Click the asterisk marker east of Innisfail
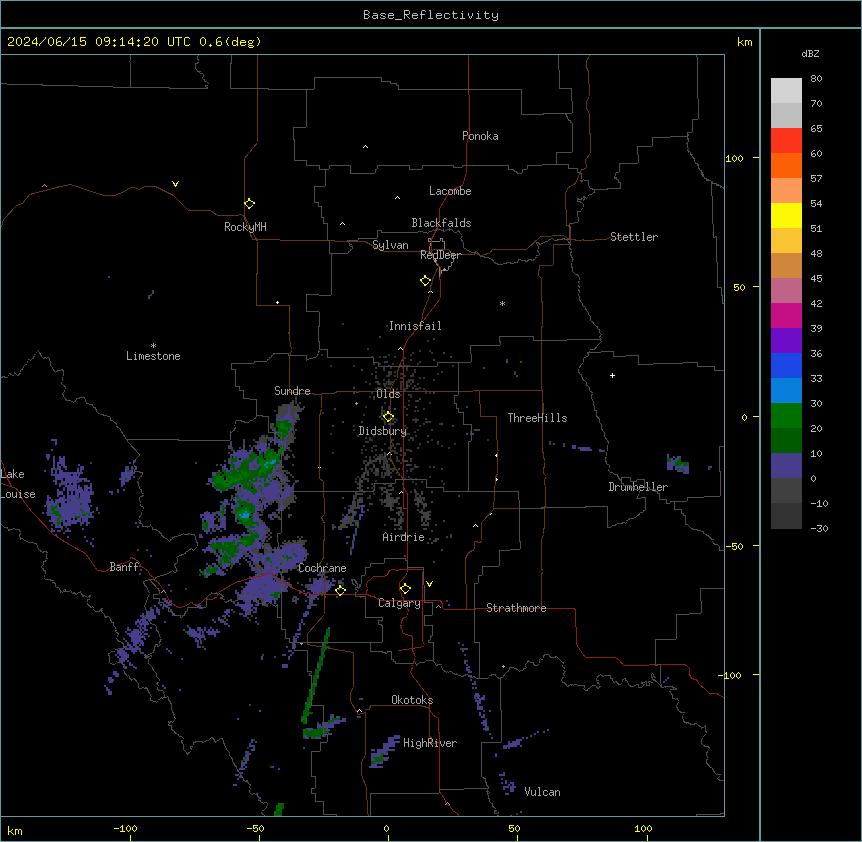 click(502, 303)
